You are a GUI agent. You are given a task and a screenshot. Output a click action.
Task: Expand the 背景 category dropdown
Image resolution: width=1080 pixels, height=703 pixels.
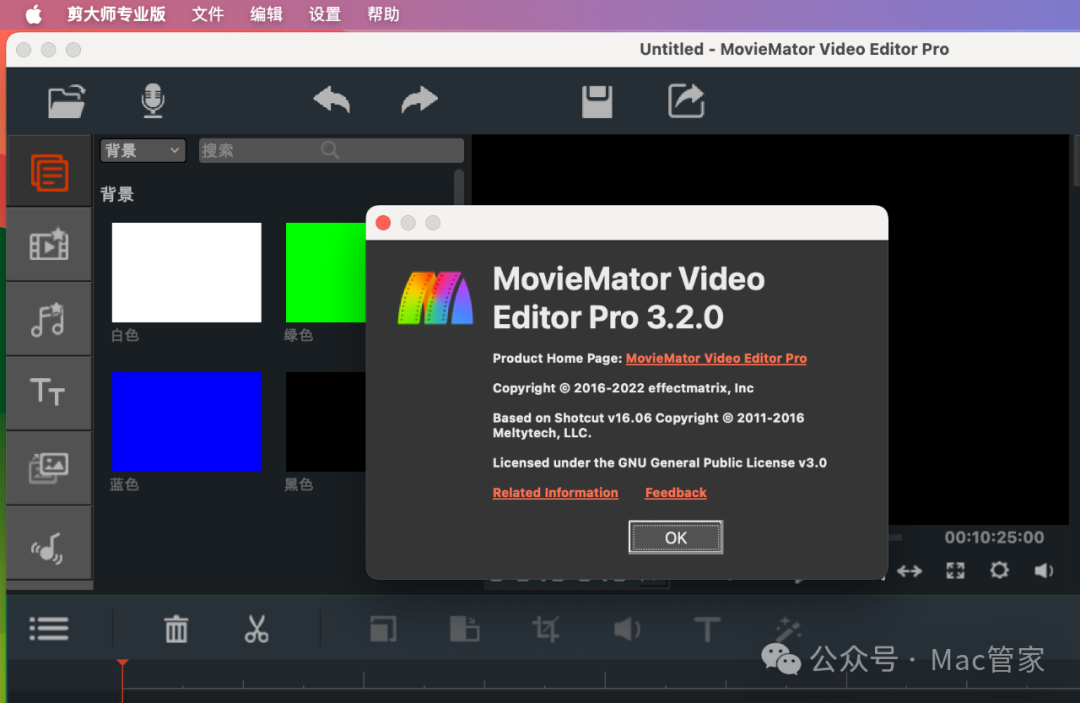pos(143,150)
